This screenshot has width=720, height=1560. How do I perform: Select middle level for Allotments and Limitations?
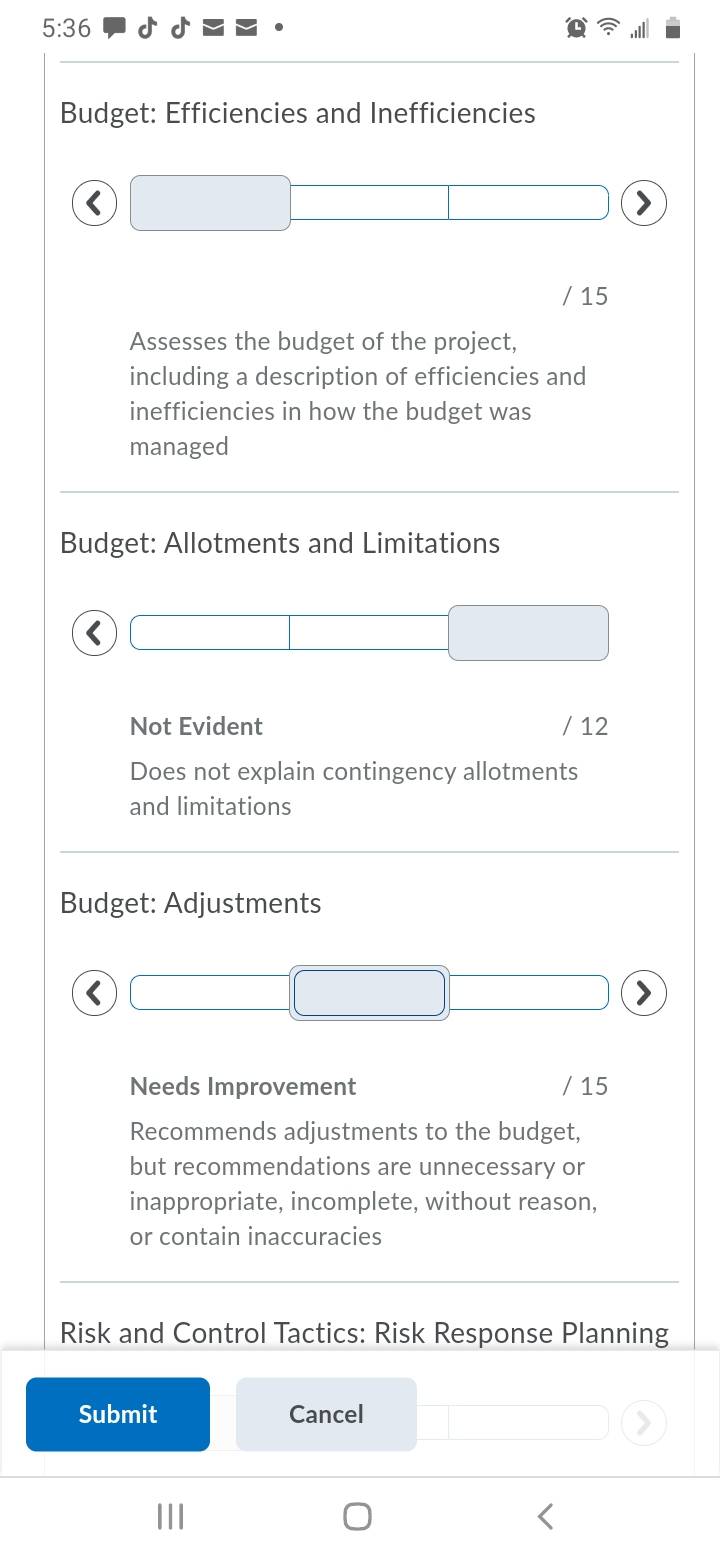click(x=369, y=633)
